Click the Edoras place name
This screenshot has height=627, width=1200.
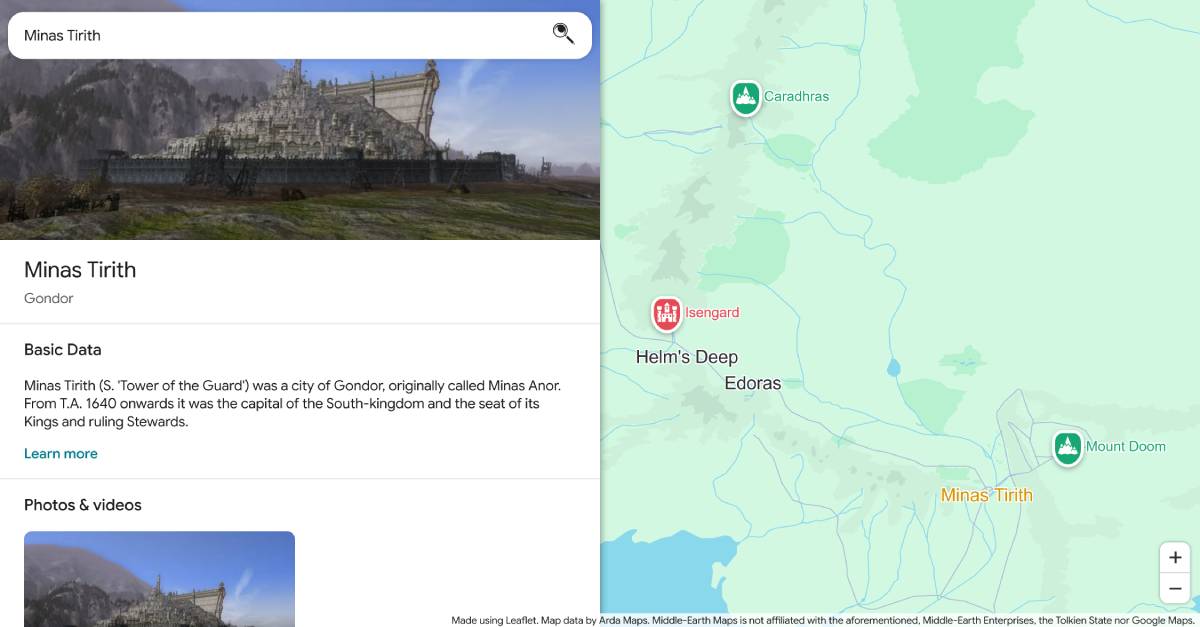click(753, 382)
